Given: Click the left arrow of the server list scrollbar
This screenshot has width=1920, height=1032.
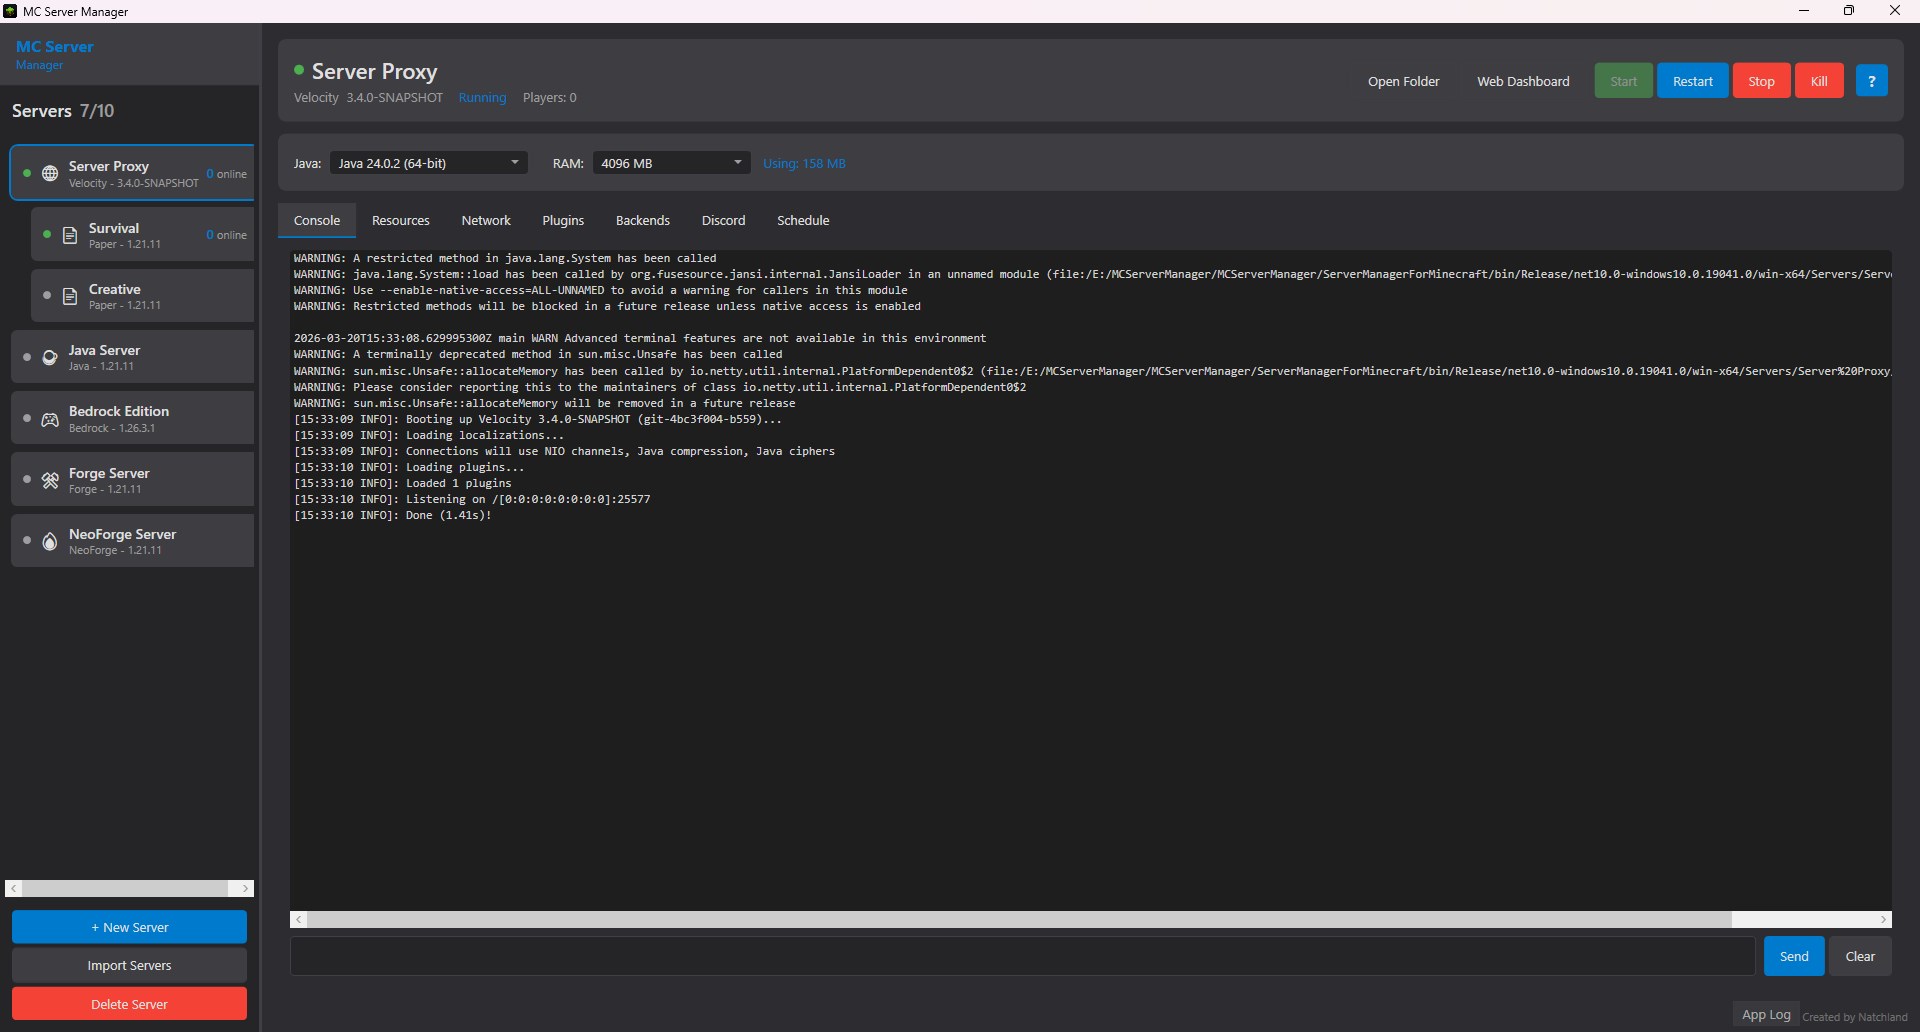Looking at the screenshot, I should point(14,888).
